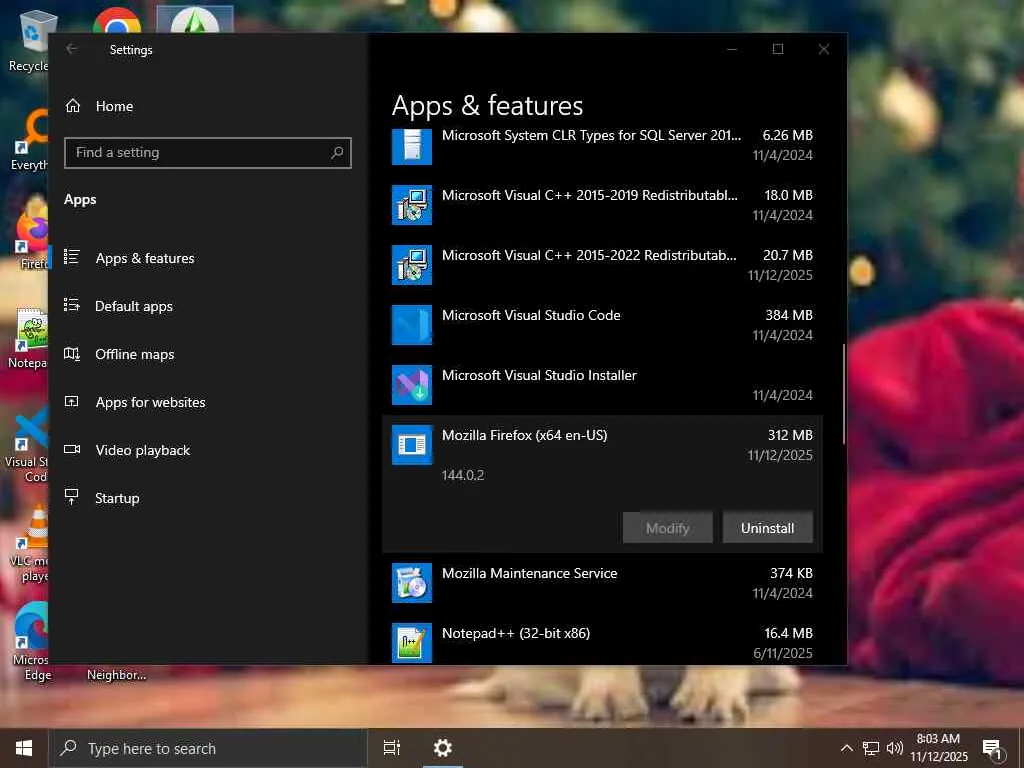This screenshot has width=1024, height=768.
Task: Focus the Find a setting box
Action: tap(208, 153)
